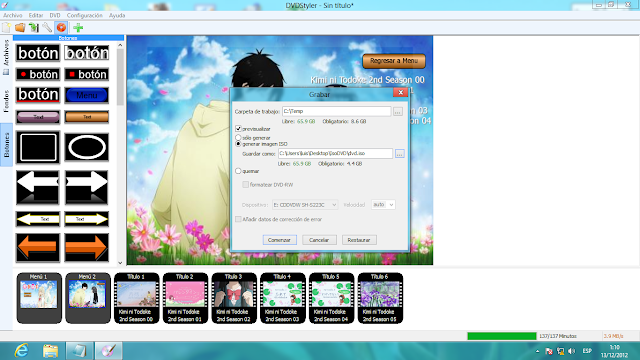The width and height of the screenshot is (640, 360).
Task: Open the Configuración menu
Action: pyautogui.click(x=84, y=15)
